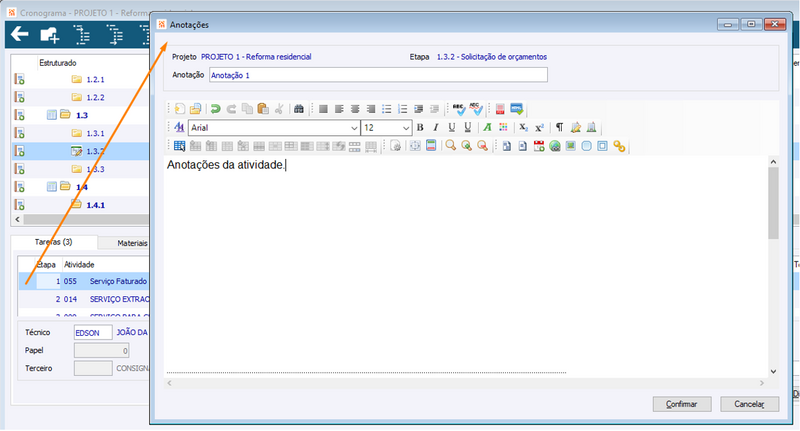Change the font color with the green A
Viewport: 800px width, 431px height.
coord(487,127)
